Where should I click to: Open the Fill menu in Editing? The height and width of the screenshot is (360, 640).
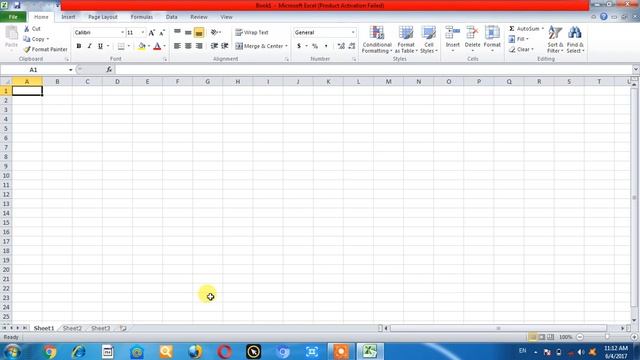click(518, 39)
